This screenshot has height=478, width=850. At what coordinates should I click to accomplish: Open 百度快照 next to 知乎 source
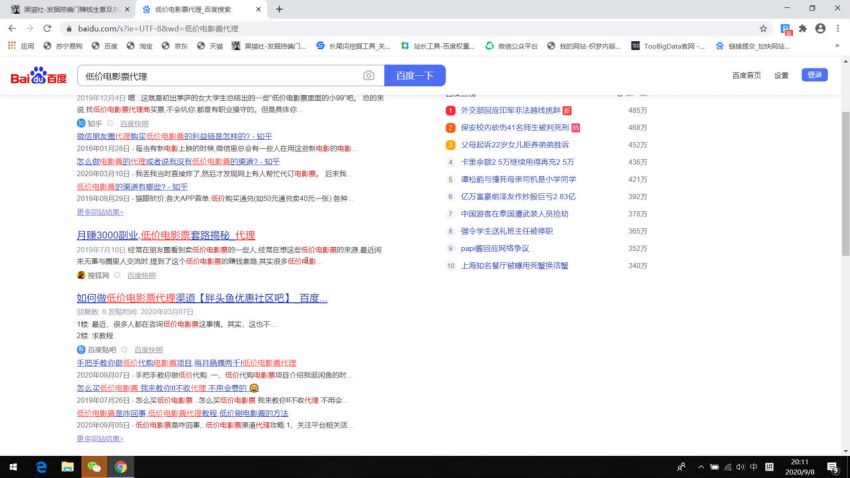tap(134, 124)
